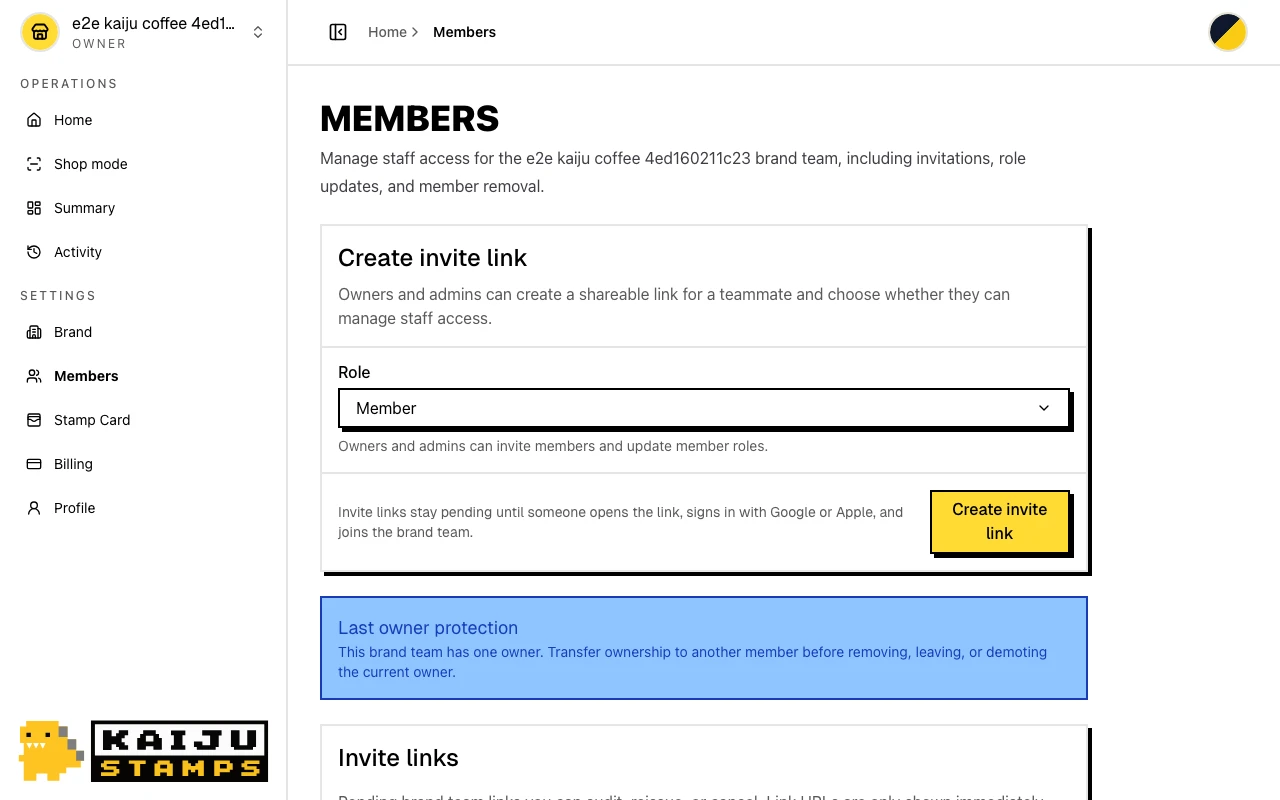Click the Profile person icon
Image resolution: width=1280 pixels, height=800 pixels.
tap(34, 508)
